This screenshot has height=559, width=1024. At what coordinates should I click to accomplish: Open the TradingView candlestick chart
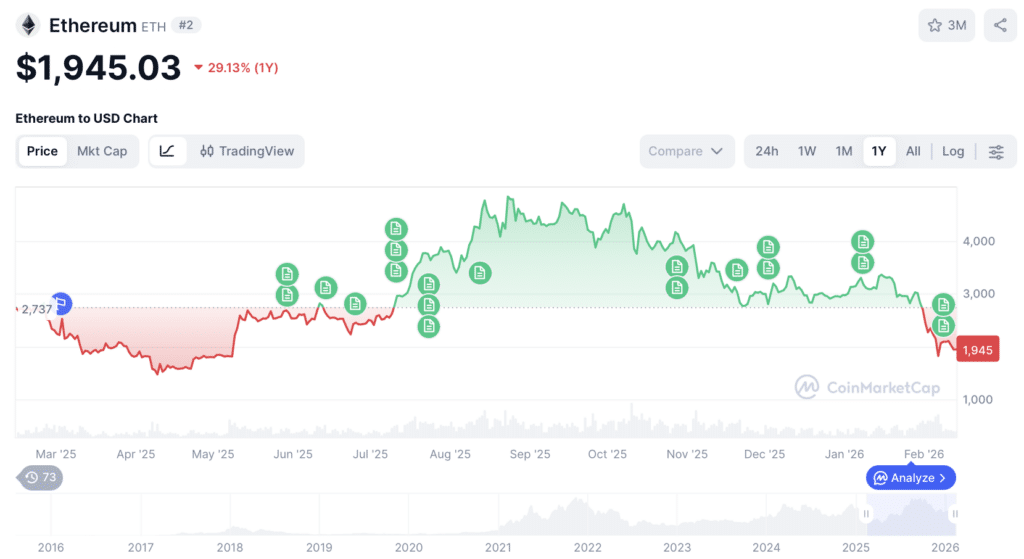[247, 151]
